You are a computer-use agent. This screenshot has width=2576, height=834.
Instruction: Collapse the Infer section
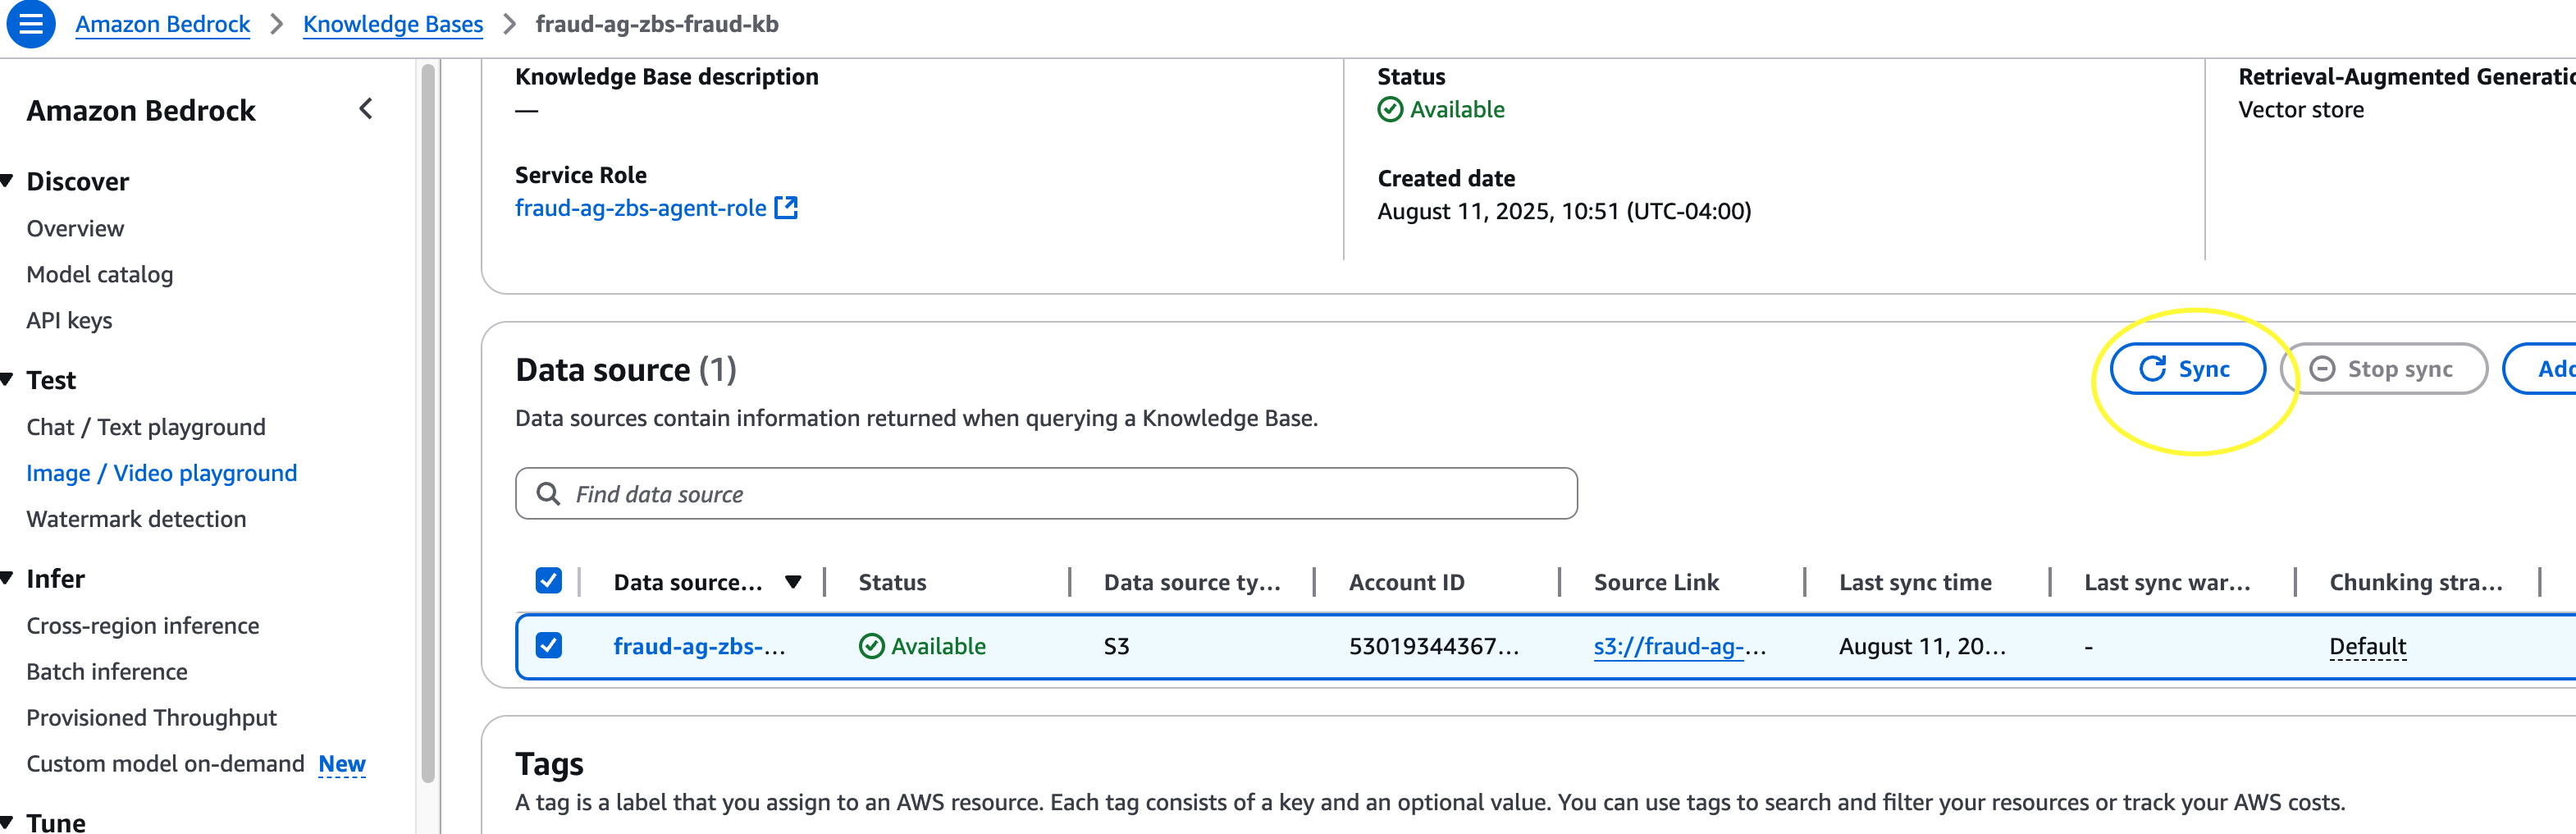pyautogui.click(x=7, y=578)
